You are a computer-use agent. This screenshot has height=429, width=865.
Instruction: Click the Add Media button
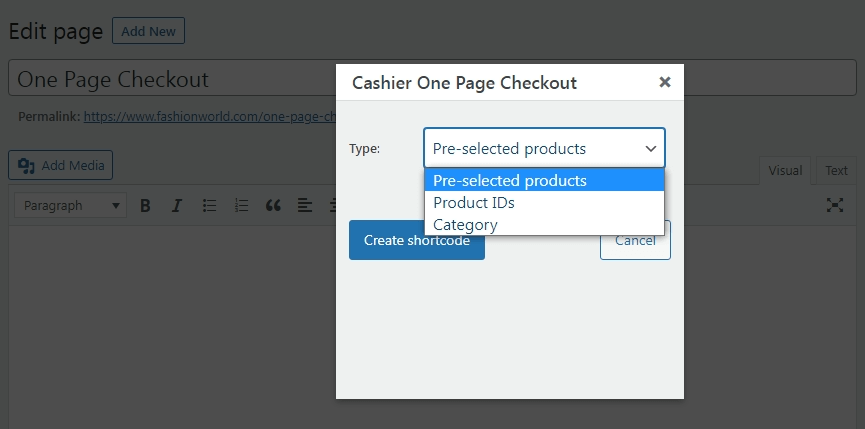coord(61,165)
